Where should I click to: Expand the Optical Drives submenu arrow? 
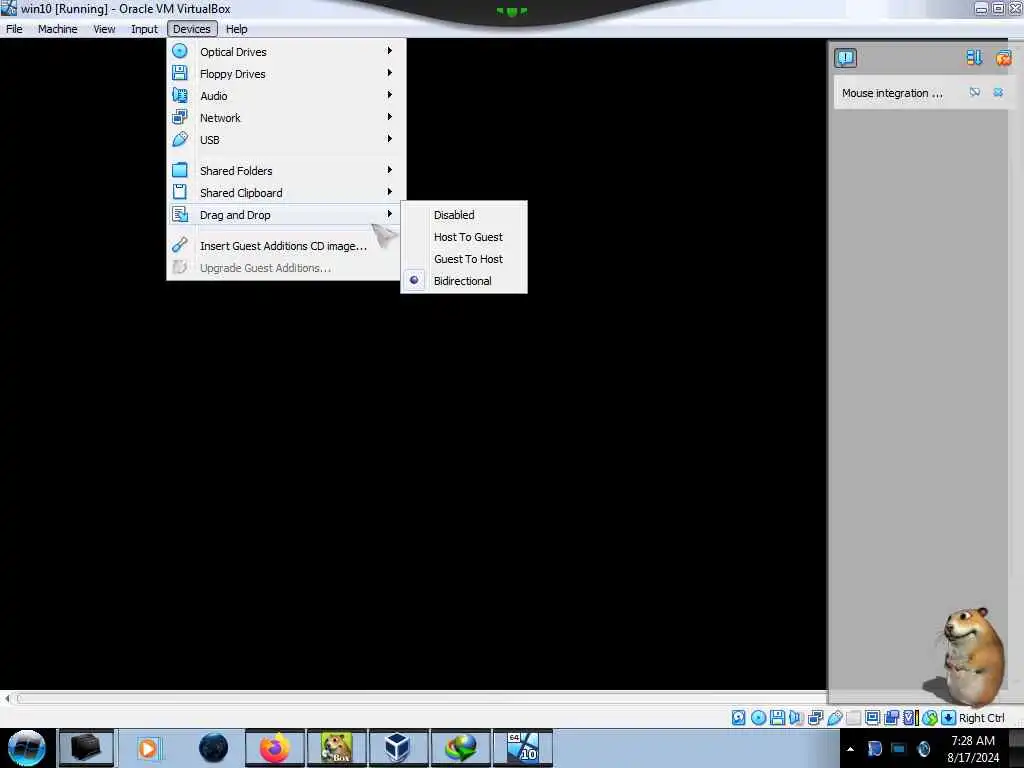coord(389,51)
